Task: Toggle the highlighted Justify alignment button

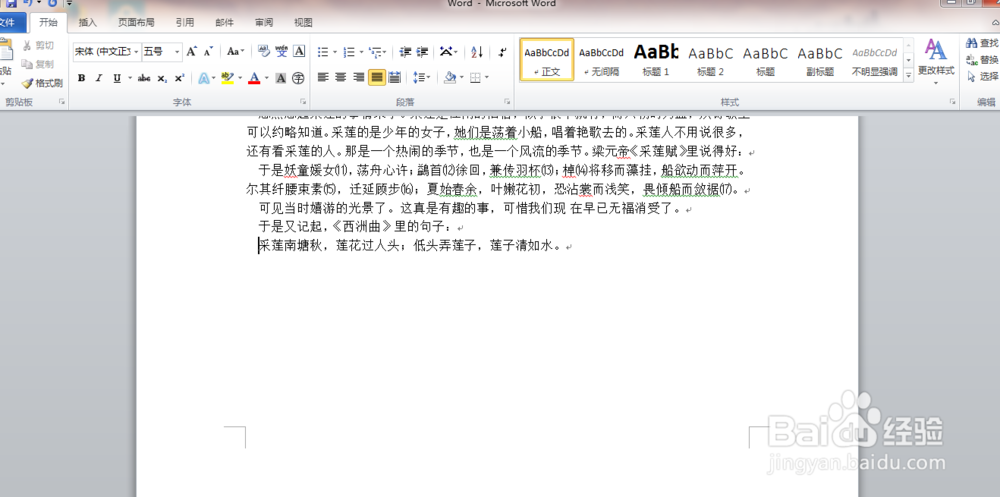Action: [x=377, y=78]
